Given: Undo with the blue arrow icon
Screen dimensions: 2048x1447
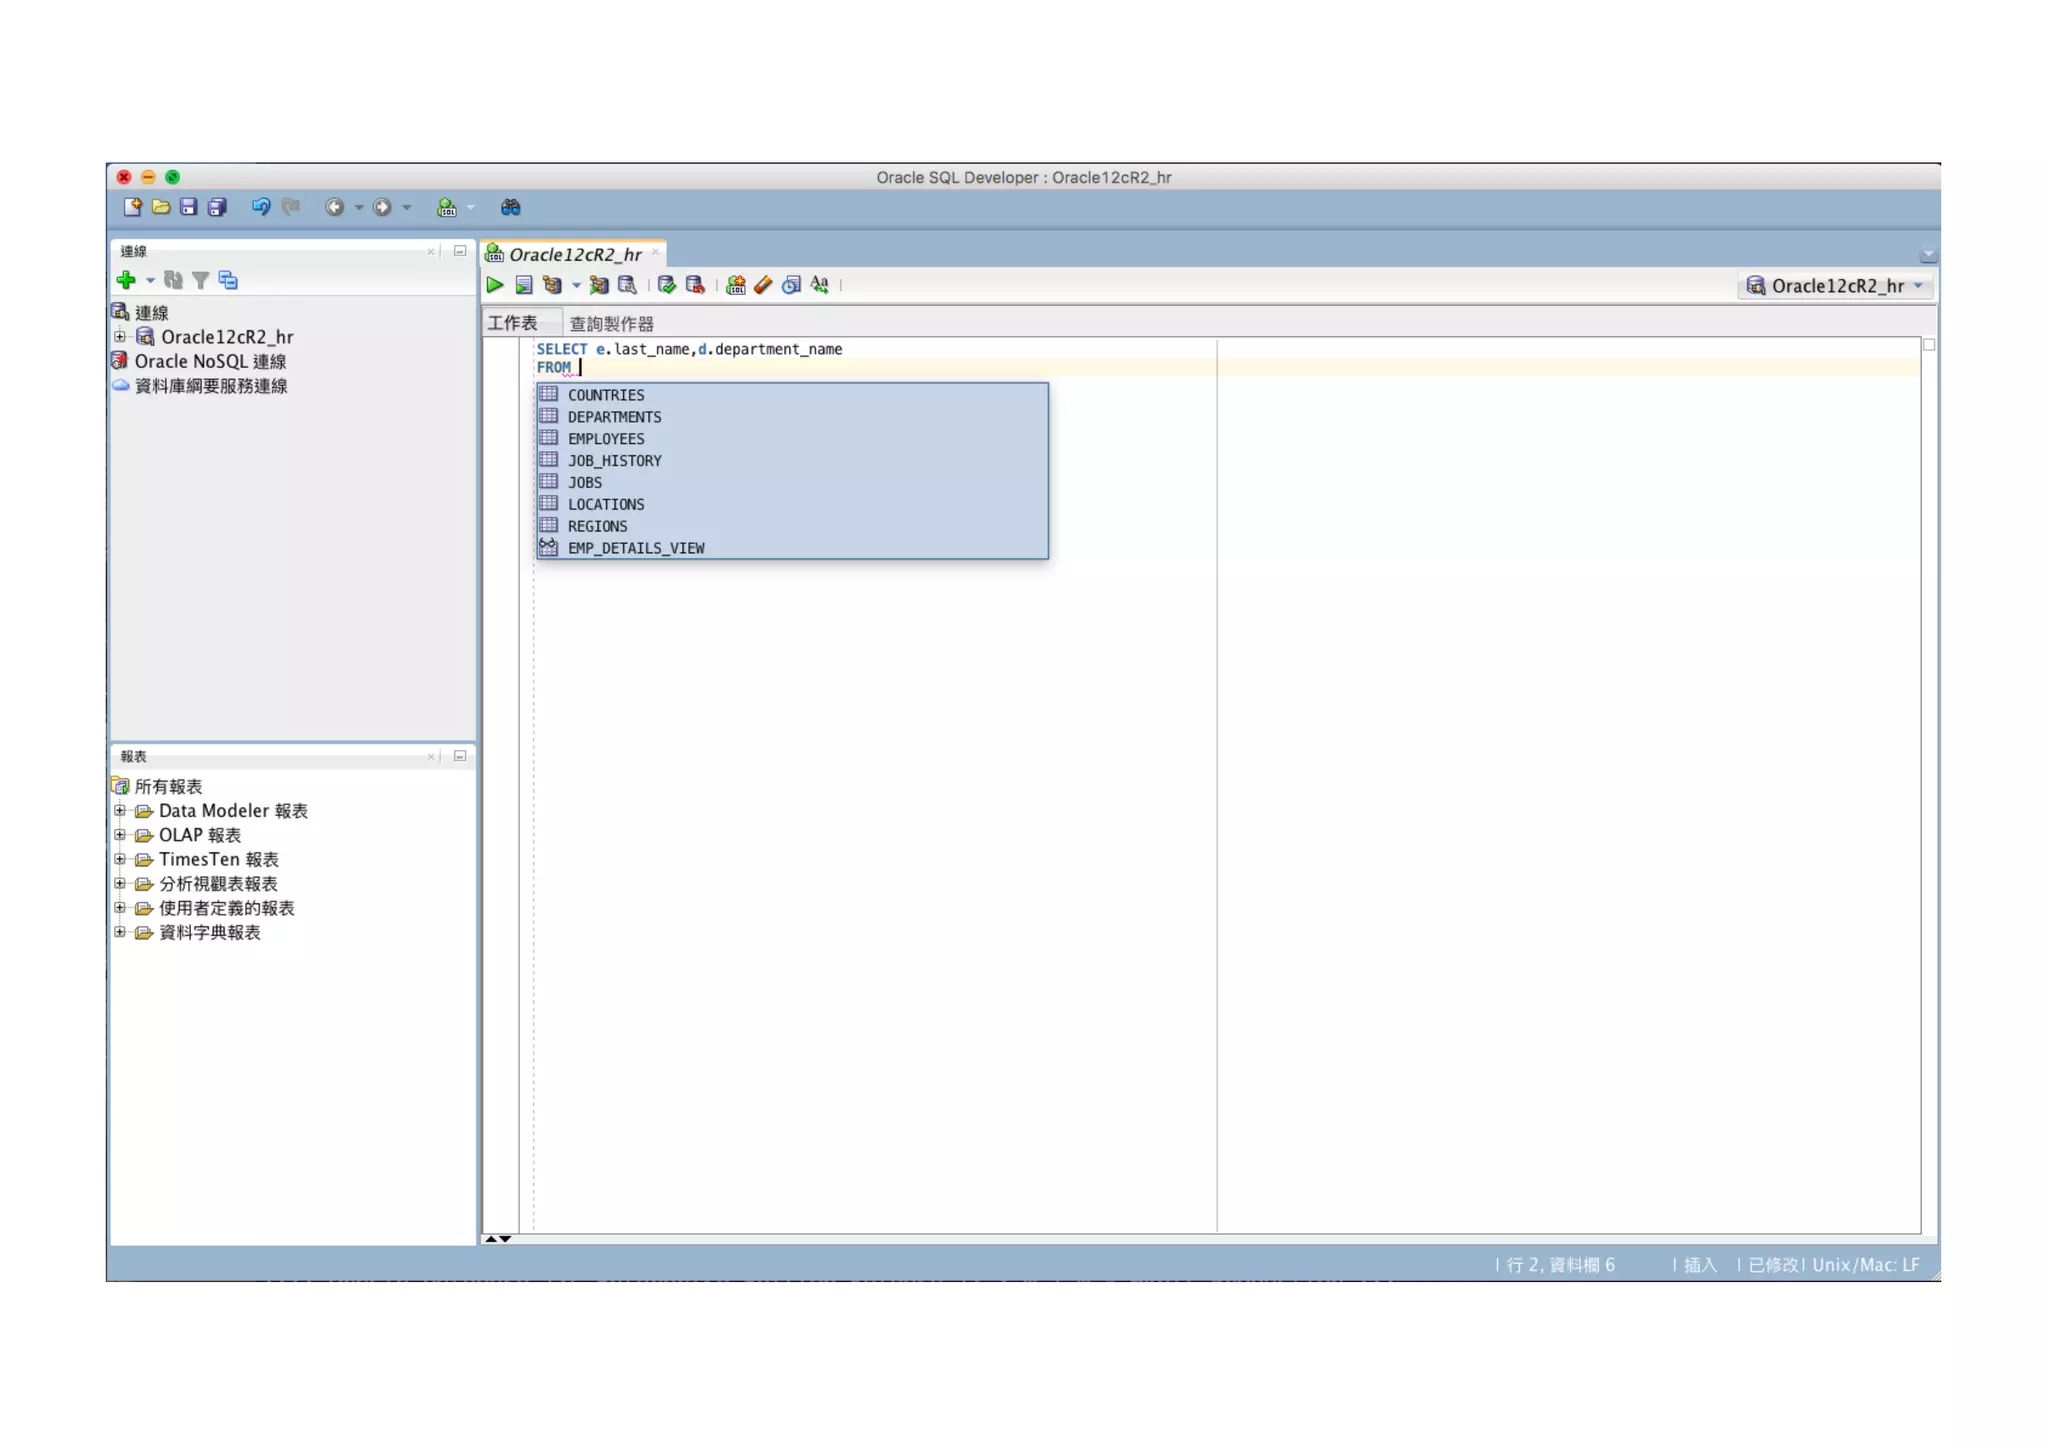Looking at the screenshot, I should pyautogui.click(x=261, y=207).
